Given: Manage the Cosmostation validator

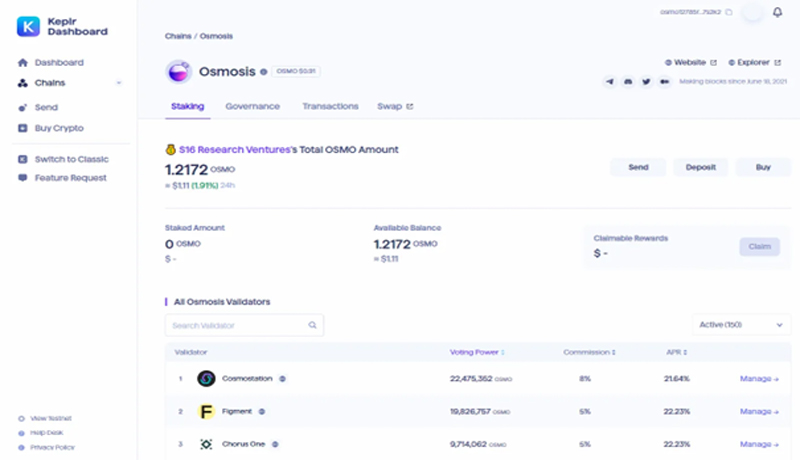Looking at the screenshot, I should 759,379.
